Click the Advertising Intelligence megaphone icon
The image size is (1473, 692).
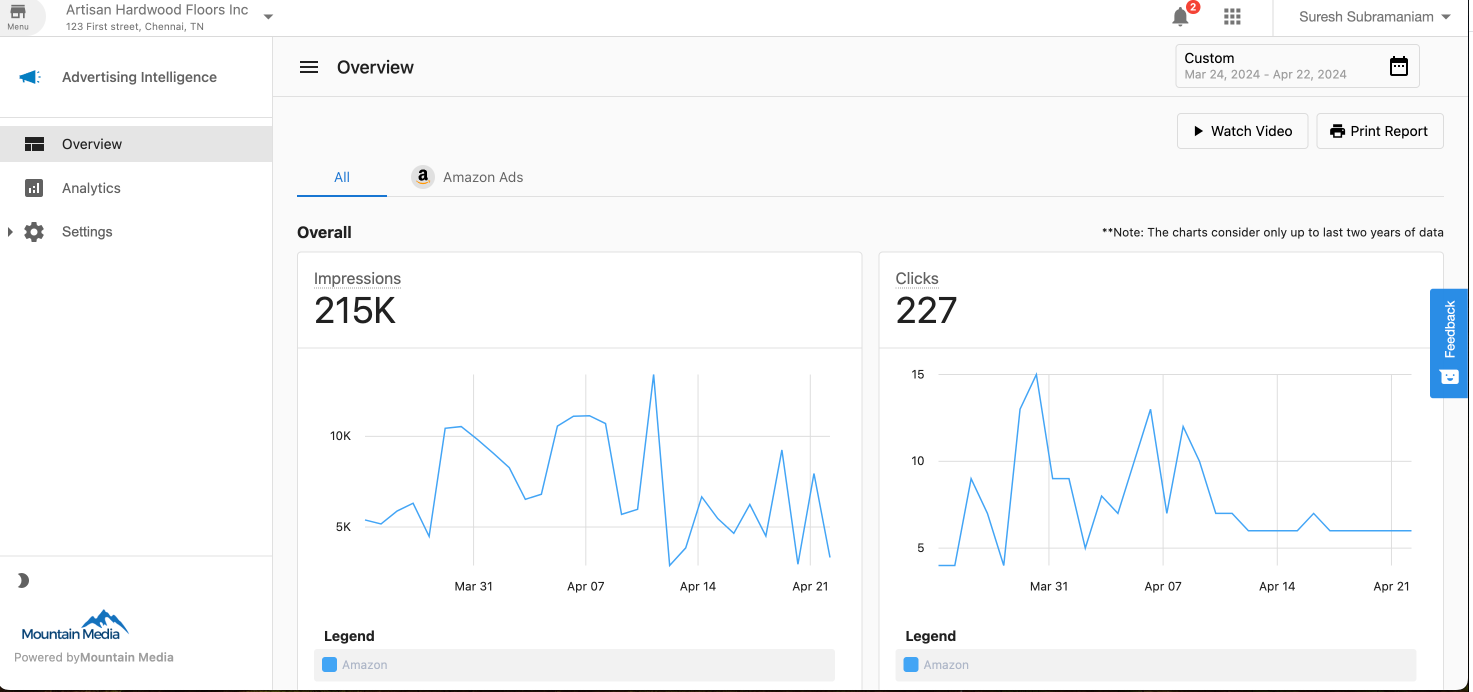pos(30,77)
